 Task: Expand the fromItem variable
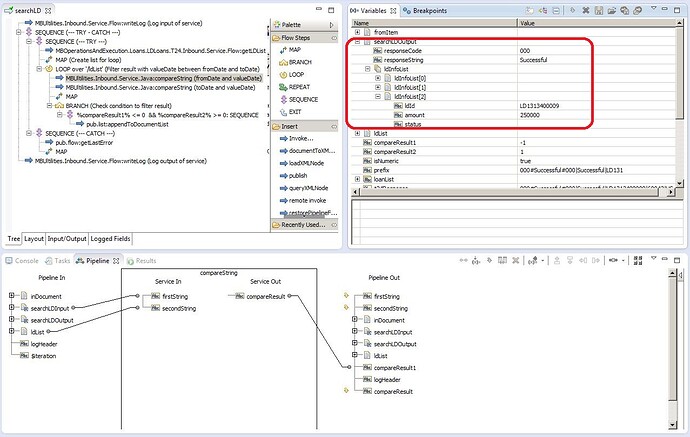[x=357, y=32]
